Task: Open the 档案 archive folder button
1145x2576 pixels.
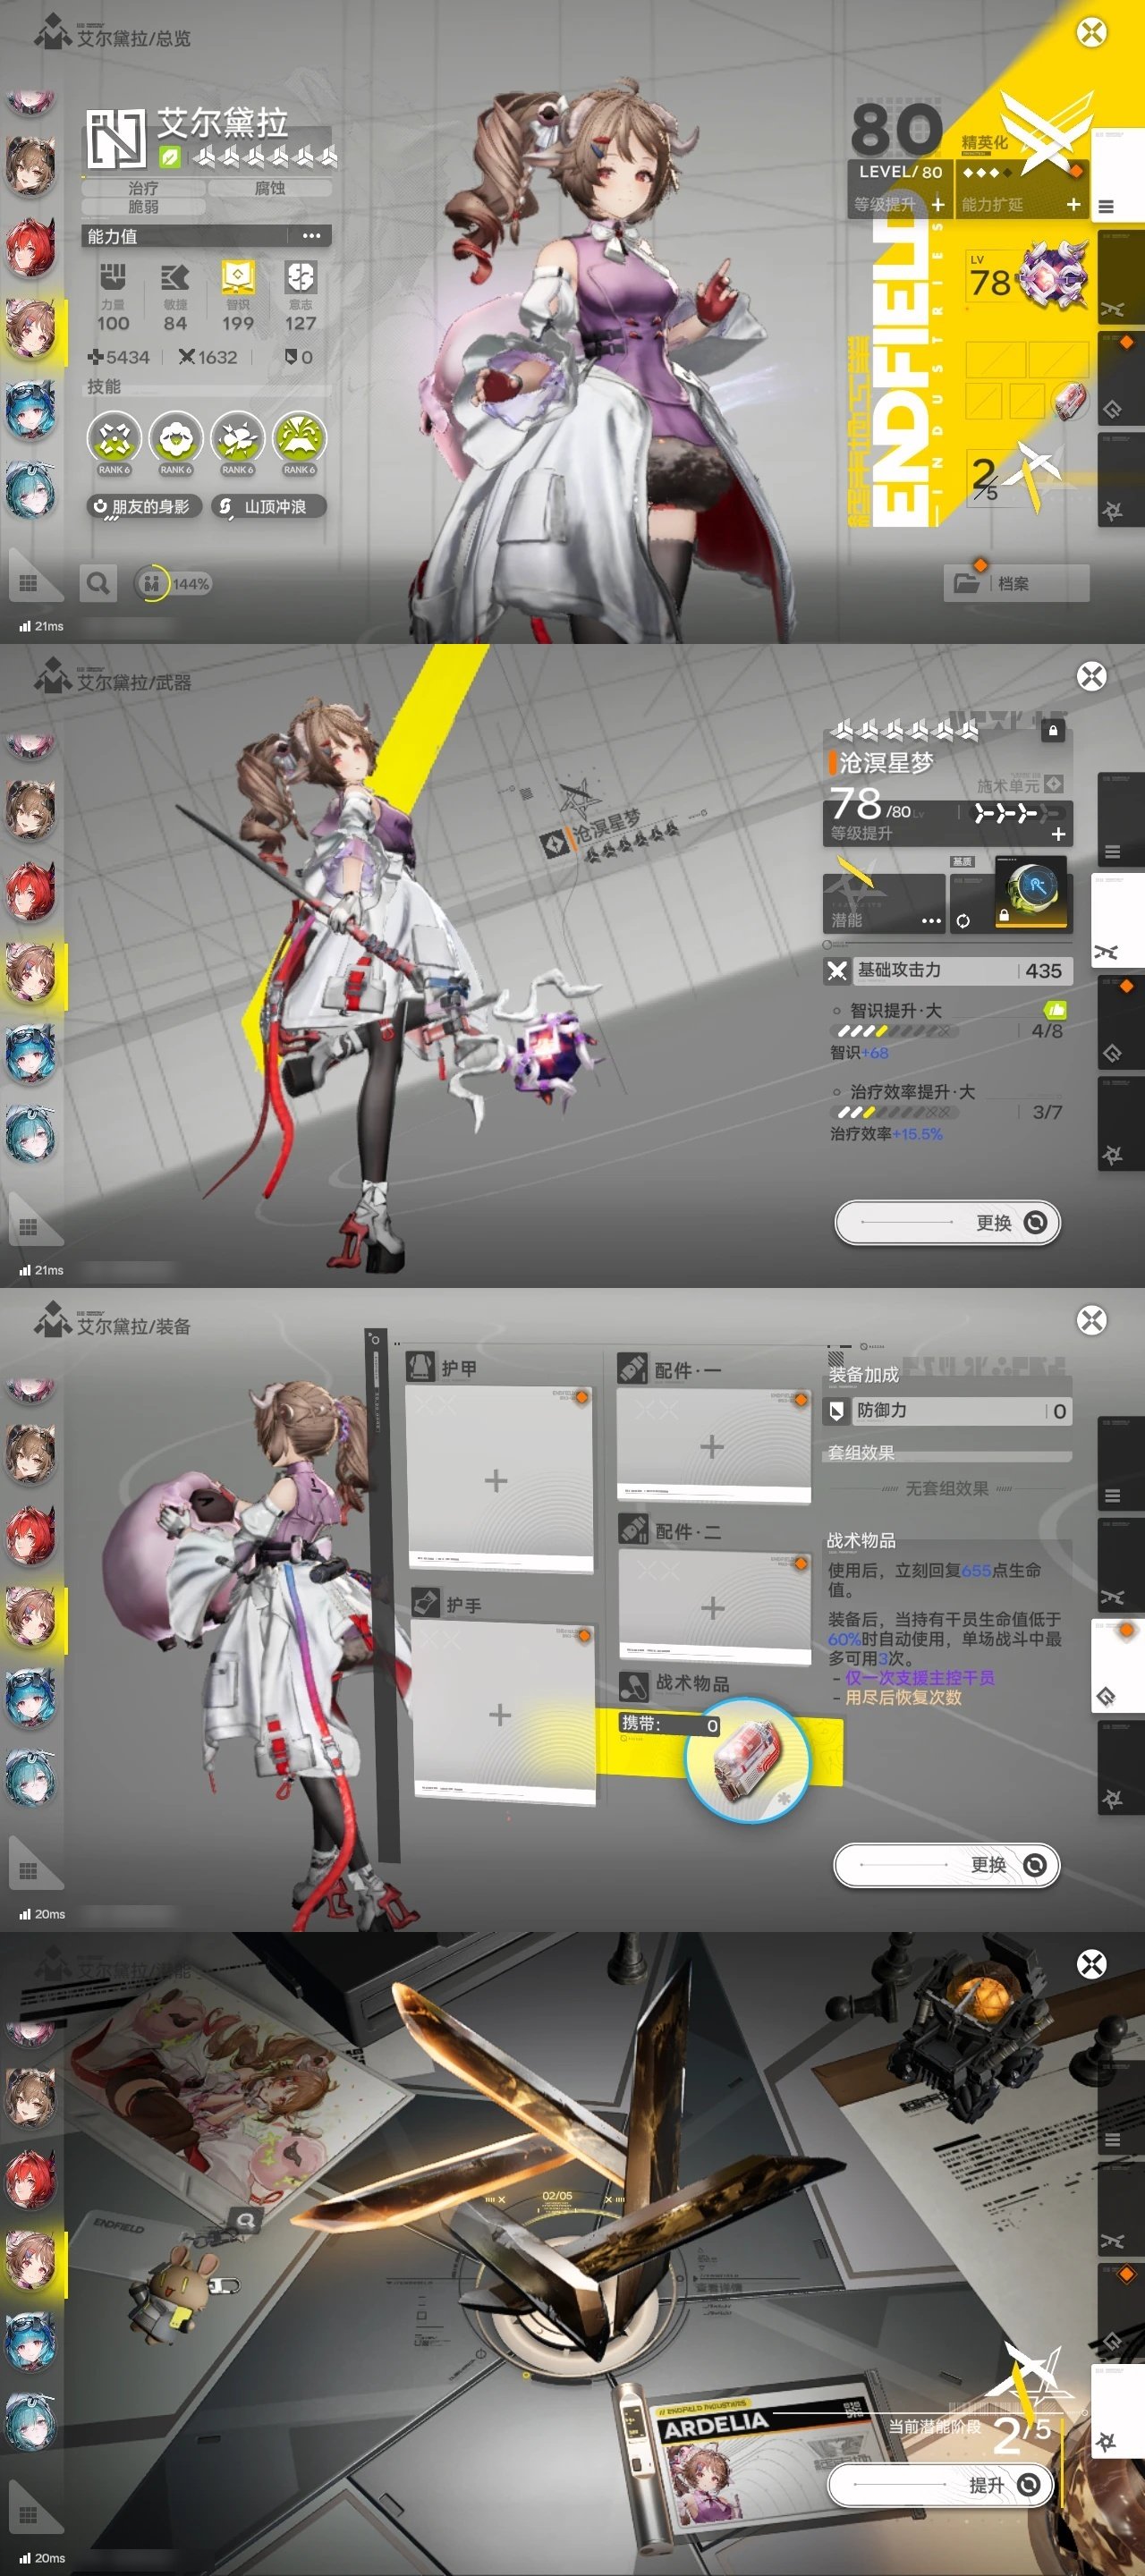Action: tap(1015, 583)
